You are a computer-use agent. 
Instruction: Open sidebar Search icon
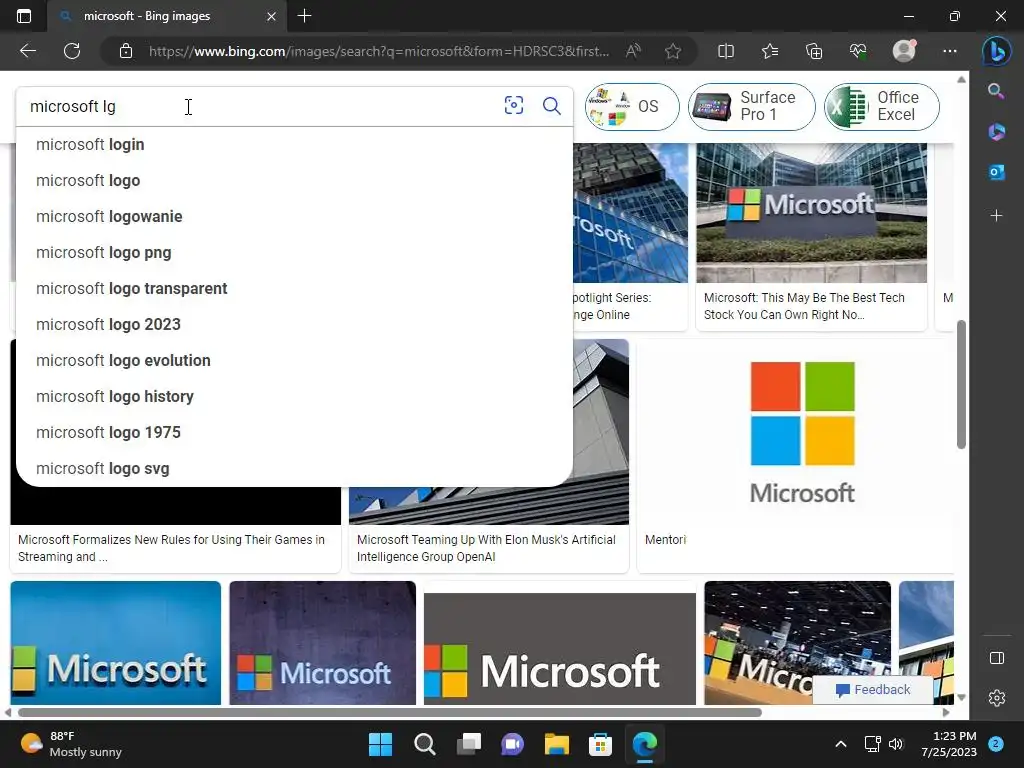pos(996,91)
